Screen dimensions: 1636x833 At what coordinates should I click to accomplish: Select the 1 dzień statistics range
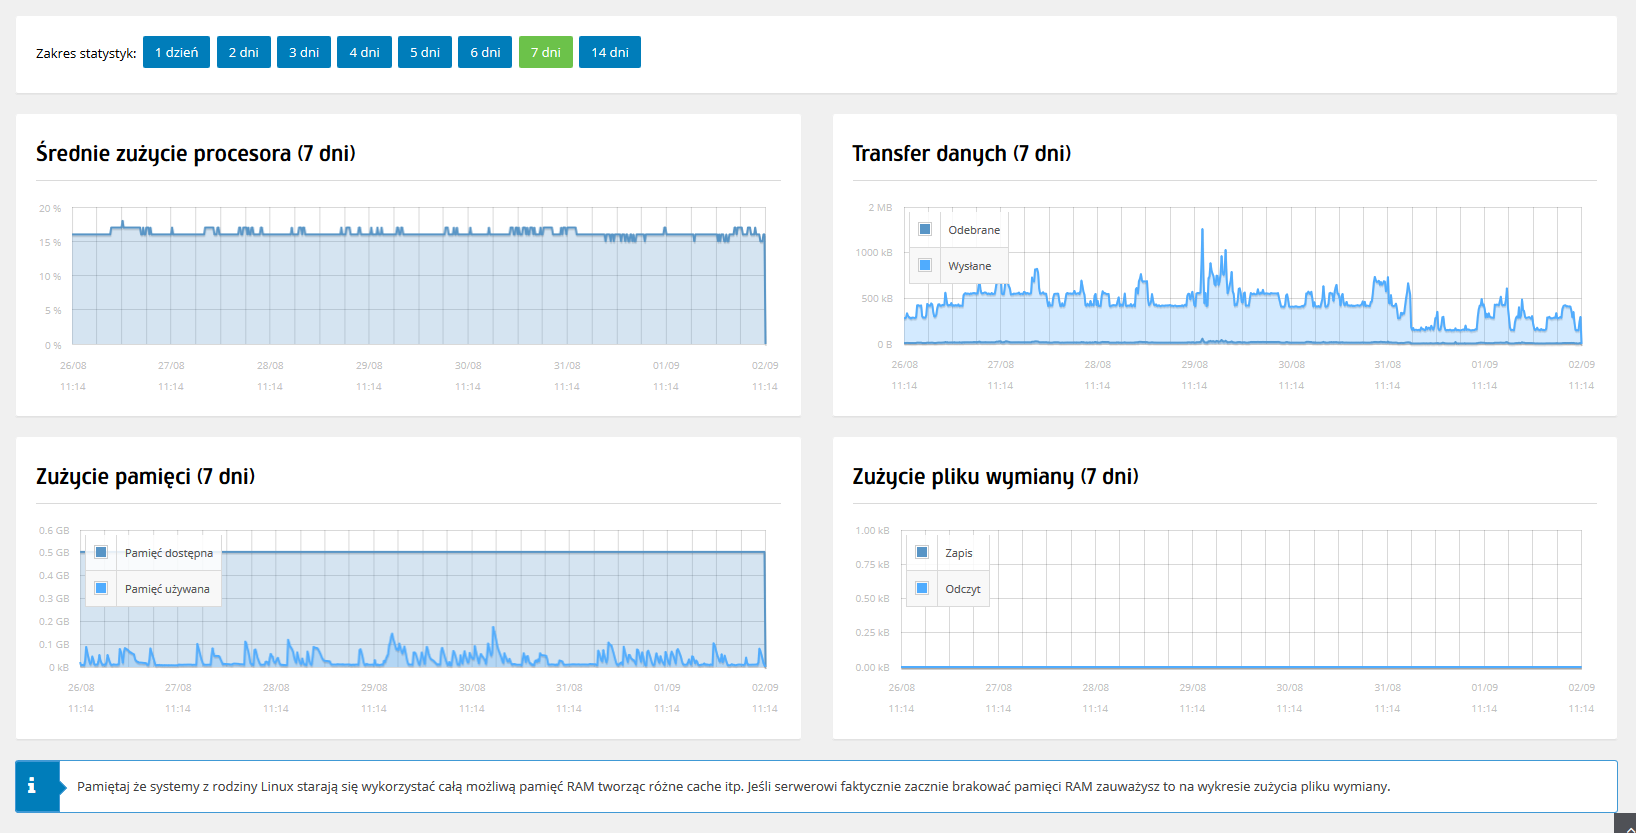(x=176, y=52)
